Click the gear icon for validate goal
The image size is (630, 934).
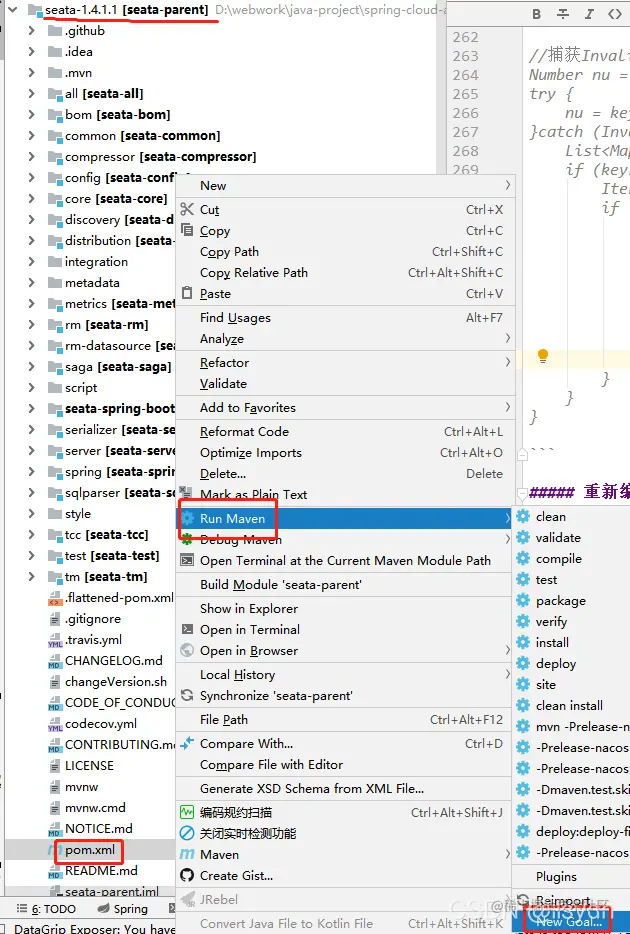(x=523, y=537)
